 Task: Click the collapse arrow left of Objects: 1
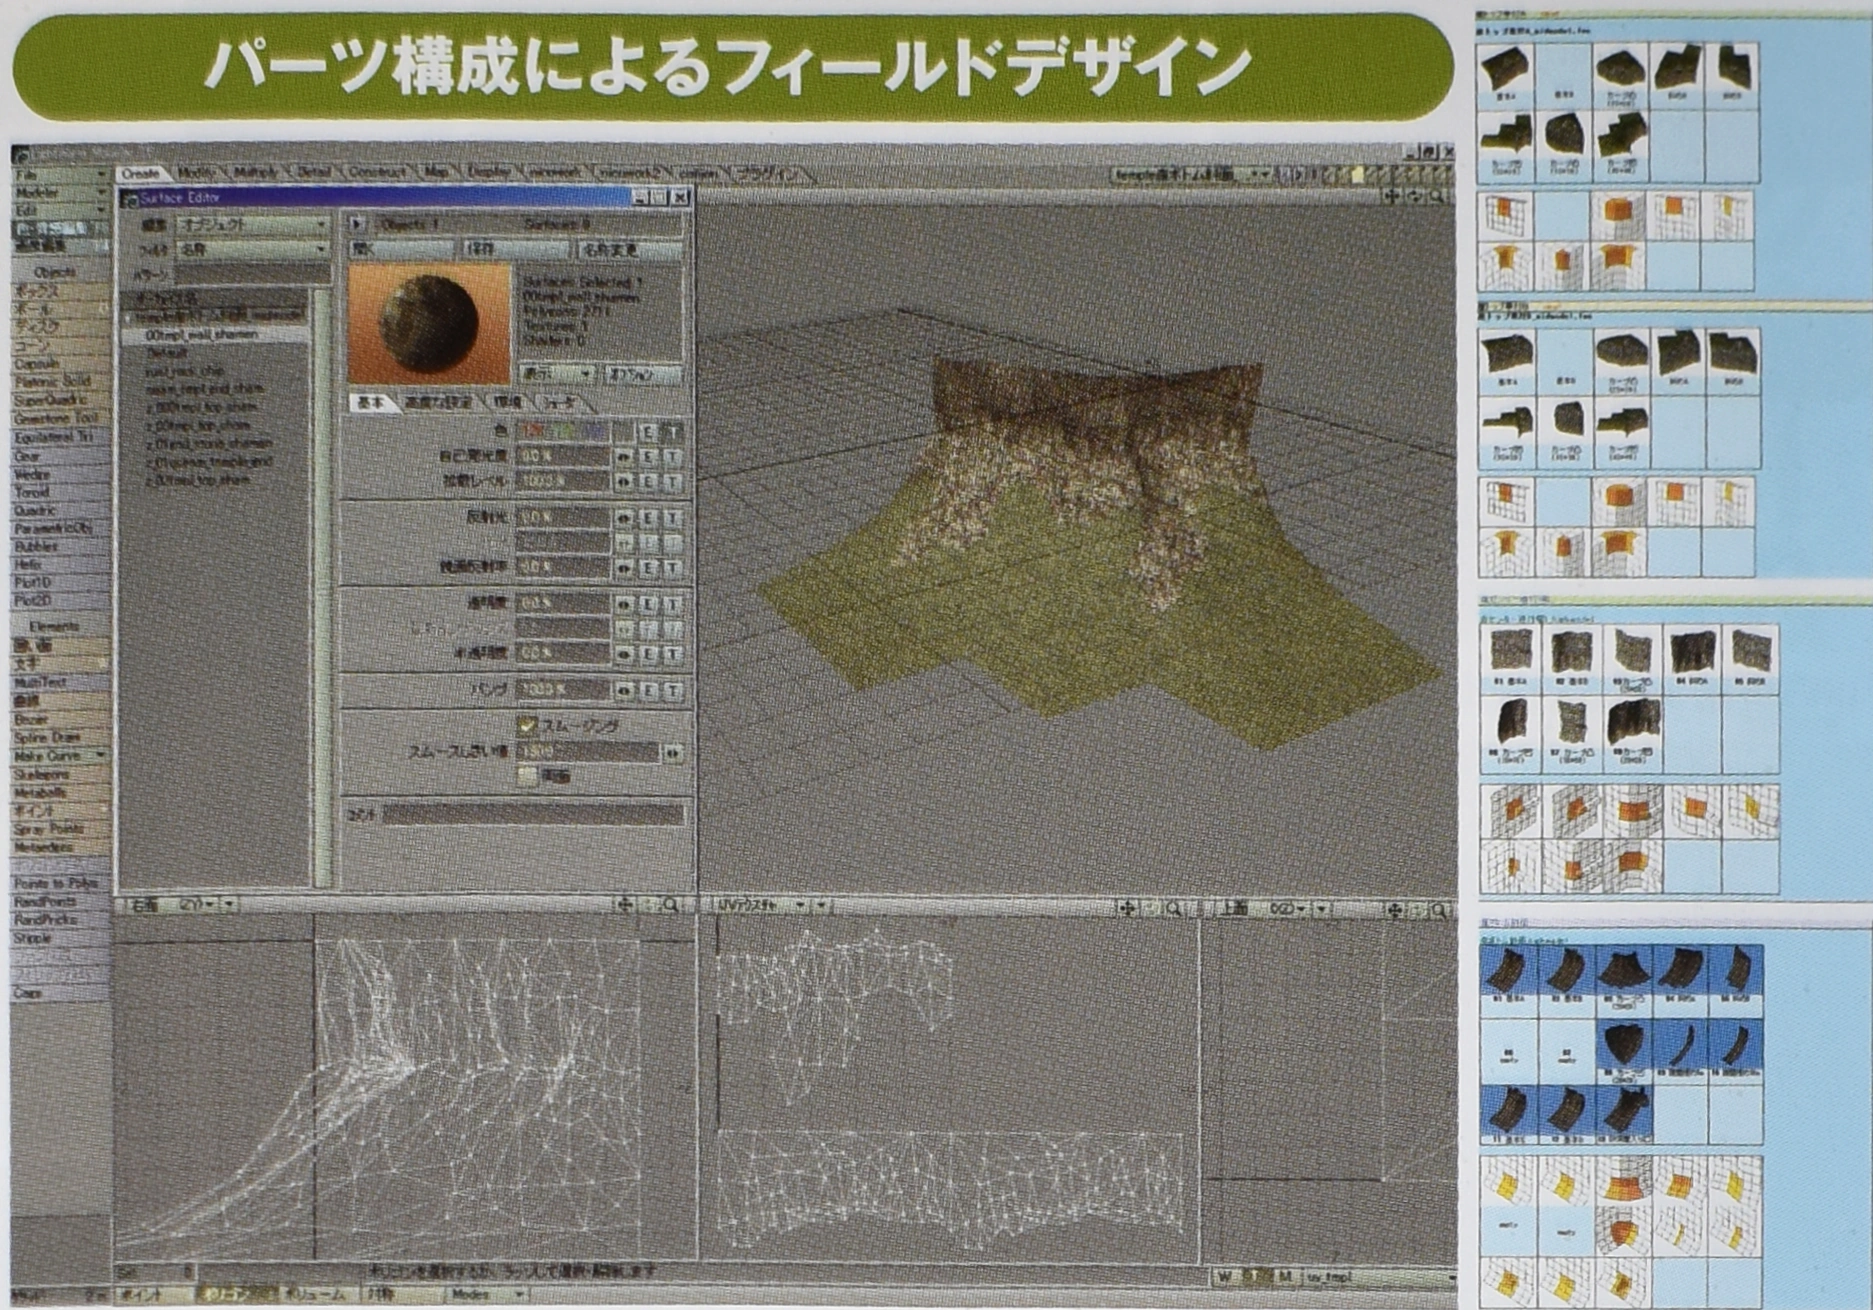tap(357, 224)
